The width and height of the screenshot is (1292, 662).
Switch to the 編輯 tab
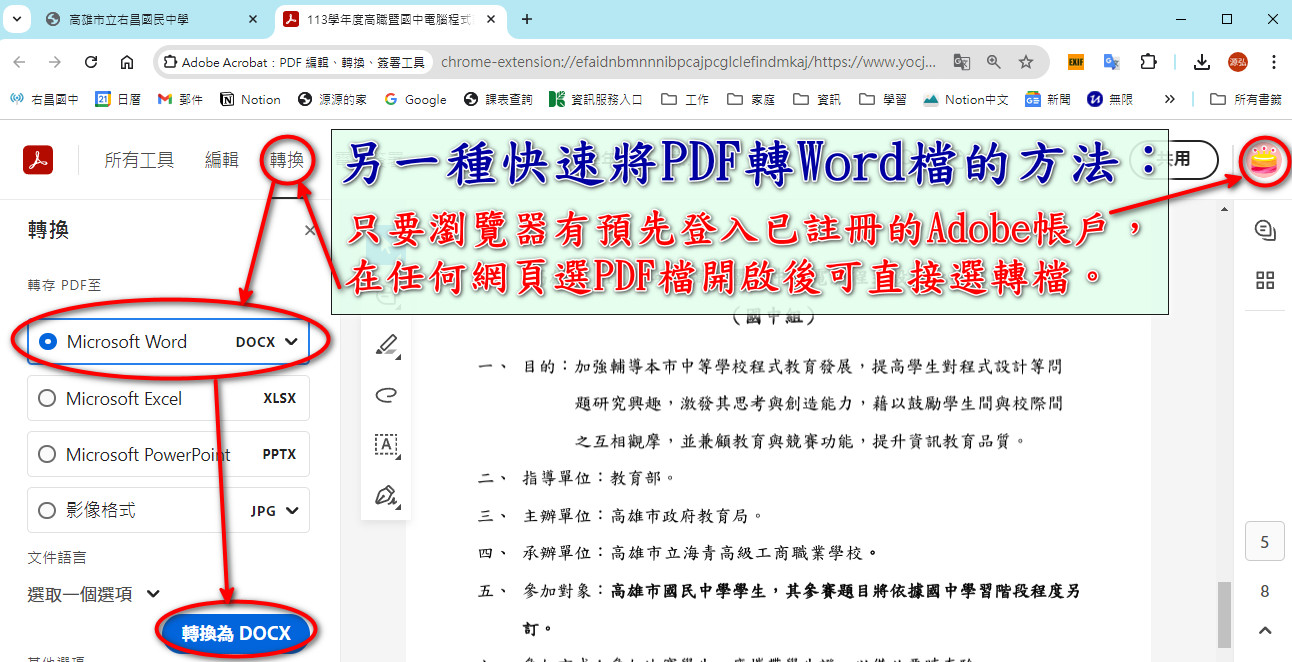pos(222,160)
